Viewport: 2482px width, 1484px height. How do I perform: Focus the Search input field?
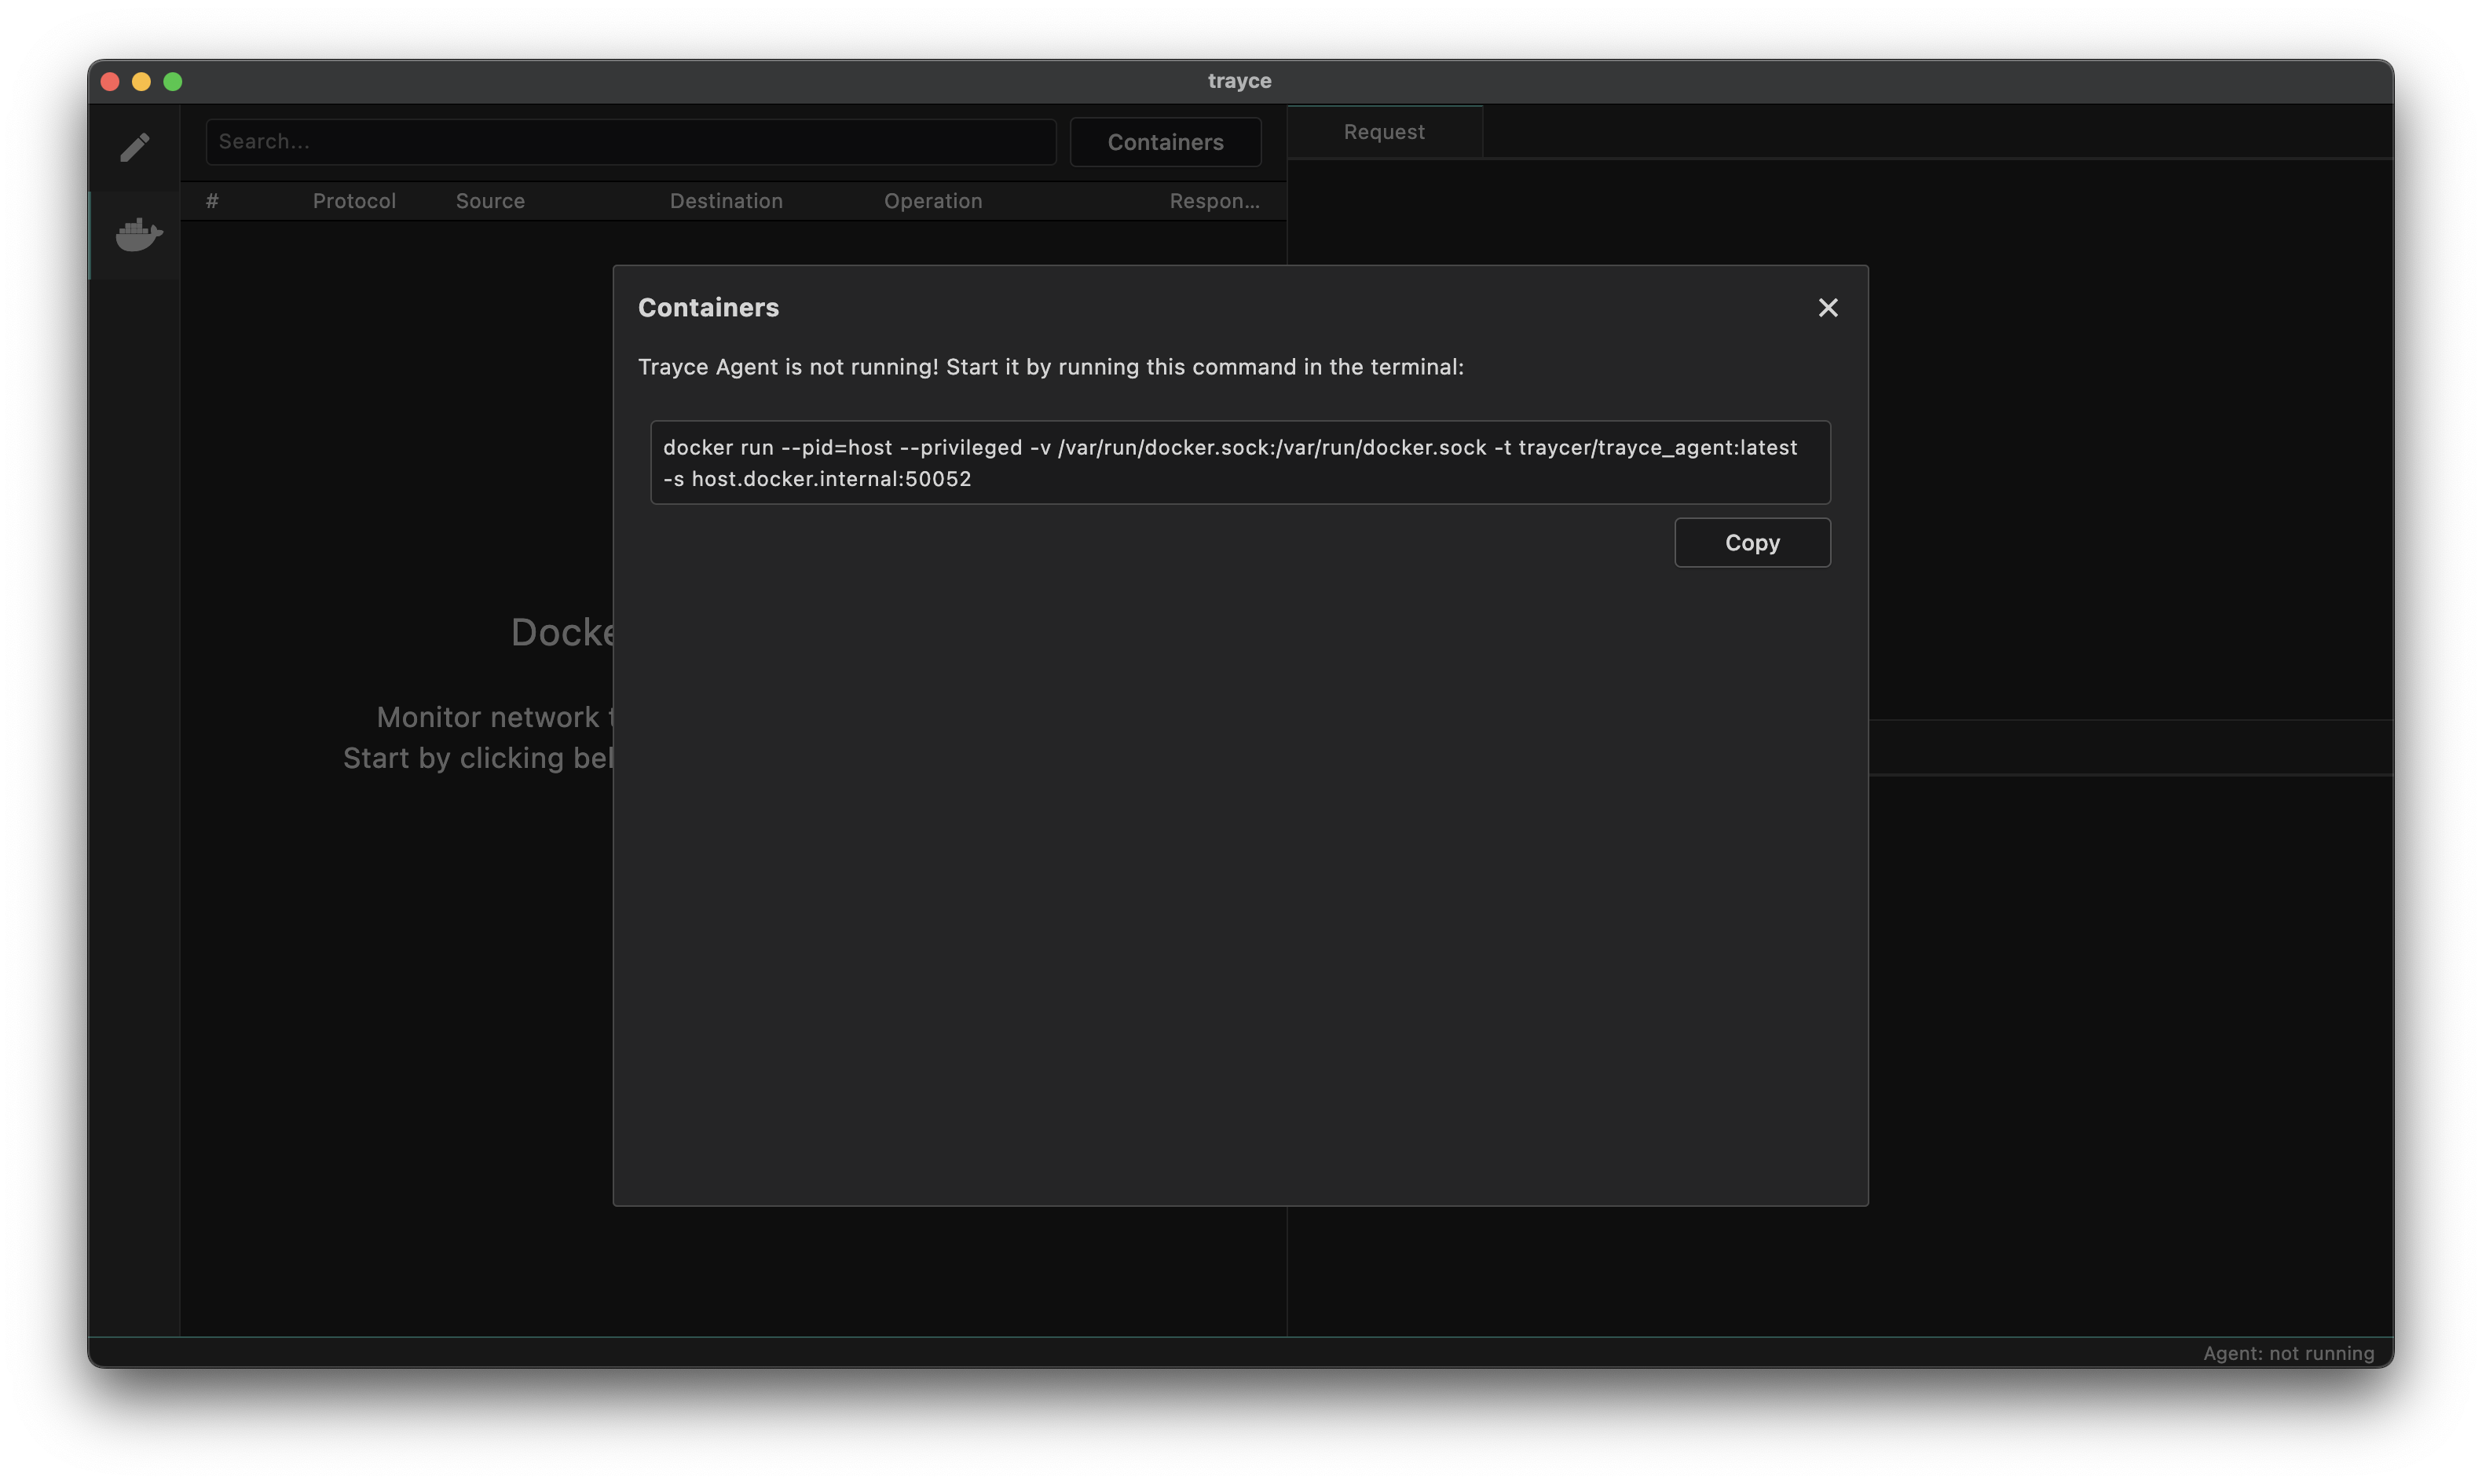[x=631, y=142]
